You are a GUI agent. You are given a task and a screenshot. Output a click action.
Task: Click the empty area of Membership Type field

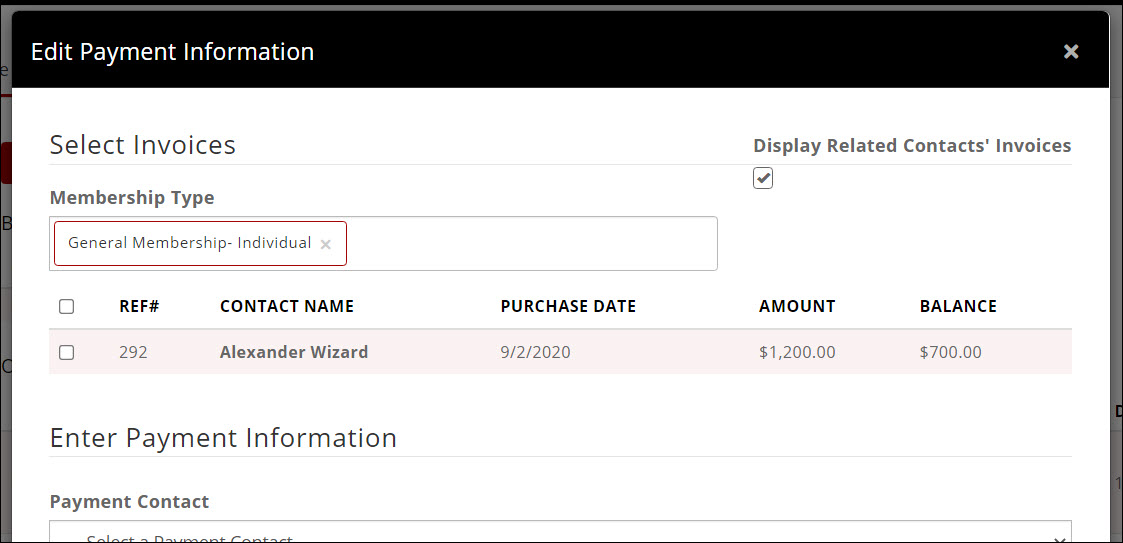coord(530,244)
